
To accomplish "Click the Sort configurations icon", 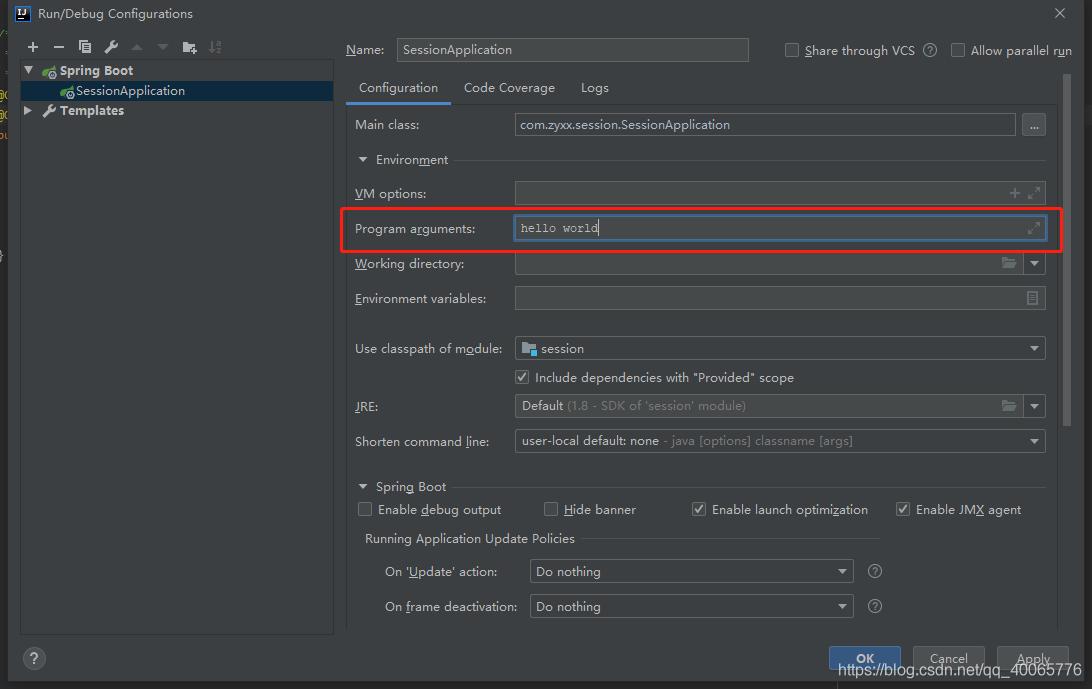I will point(216,47).
